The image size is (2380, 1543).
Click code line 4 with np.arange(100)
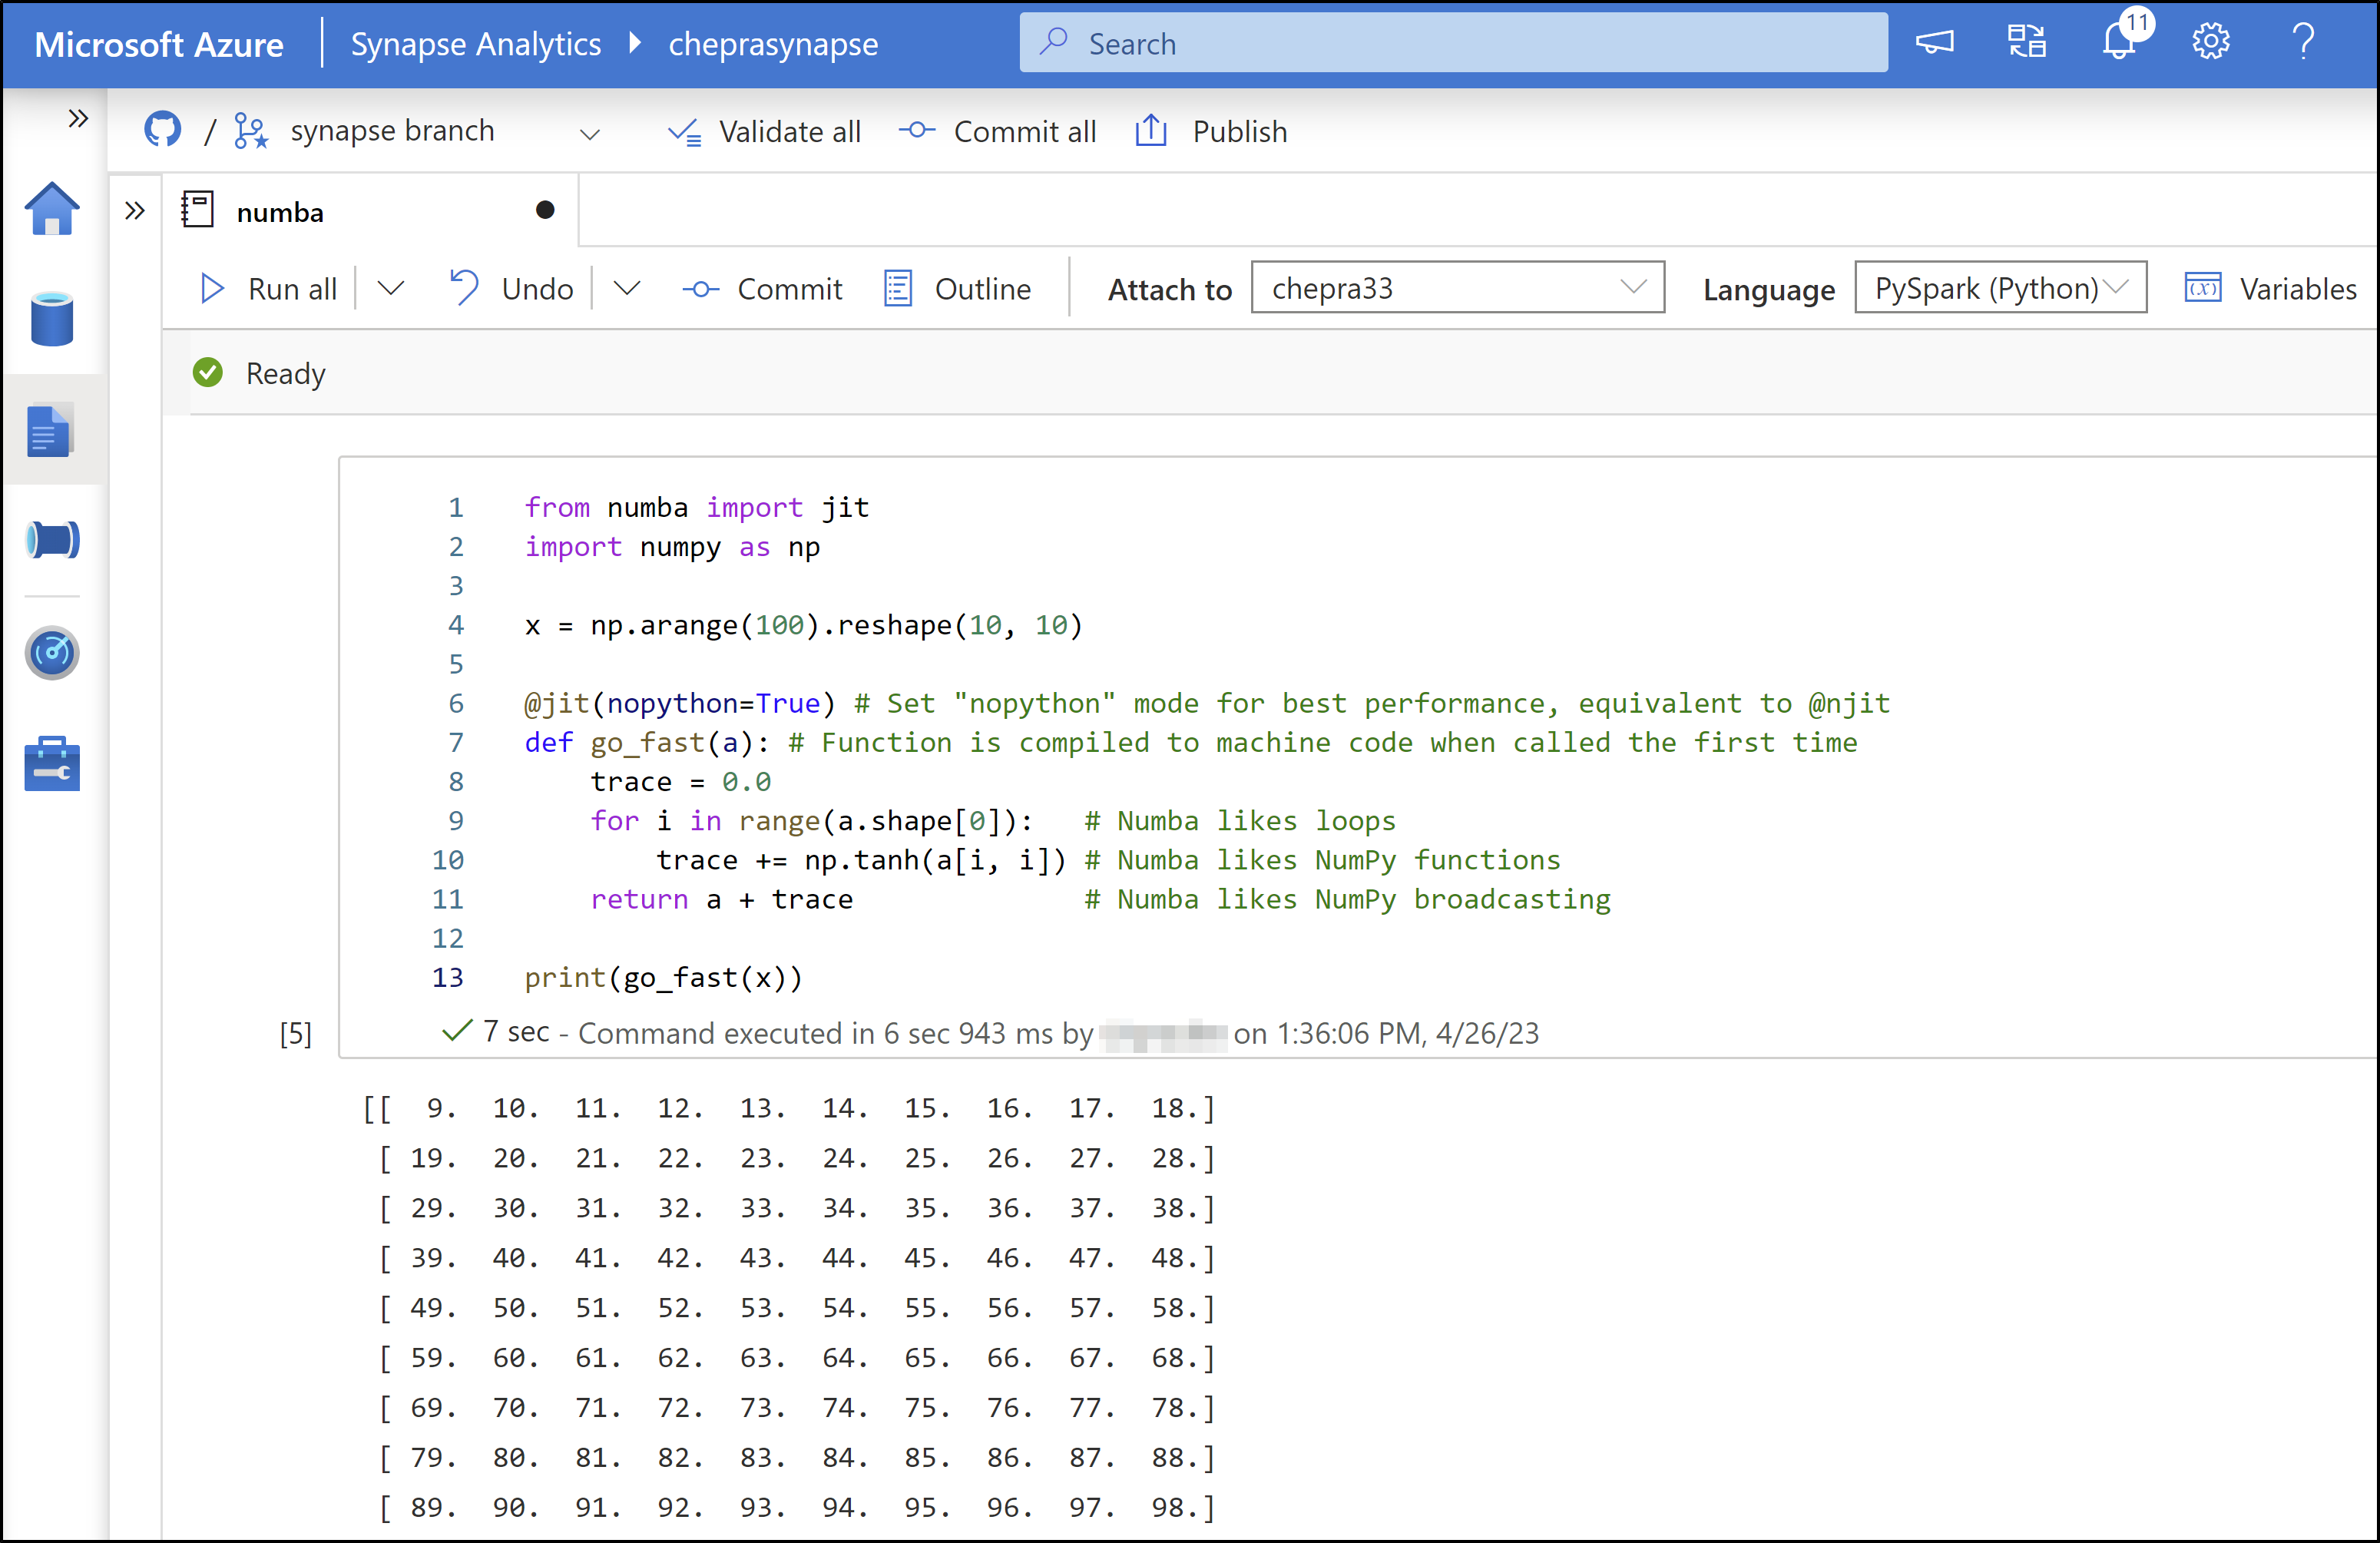(804, 626)
